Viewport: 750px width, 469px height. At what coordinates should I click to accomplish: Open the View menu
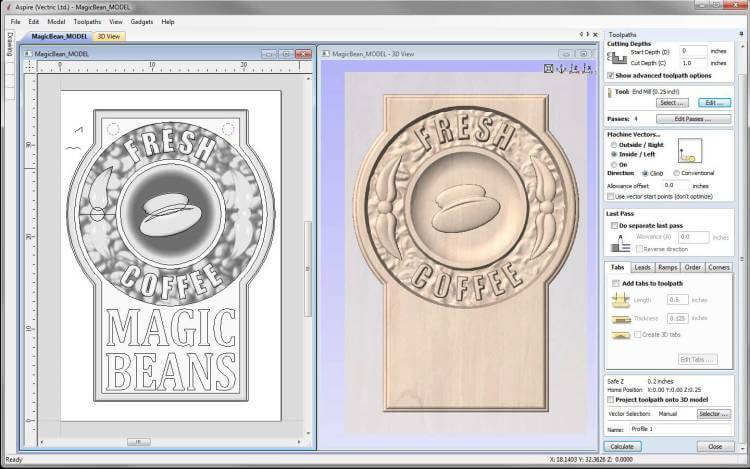116,22
